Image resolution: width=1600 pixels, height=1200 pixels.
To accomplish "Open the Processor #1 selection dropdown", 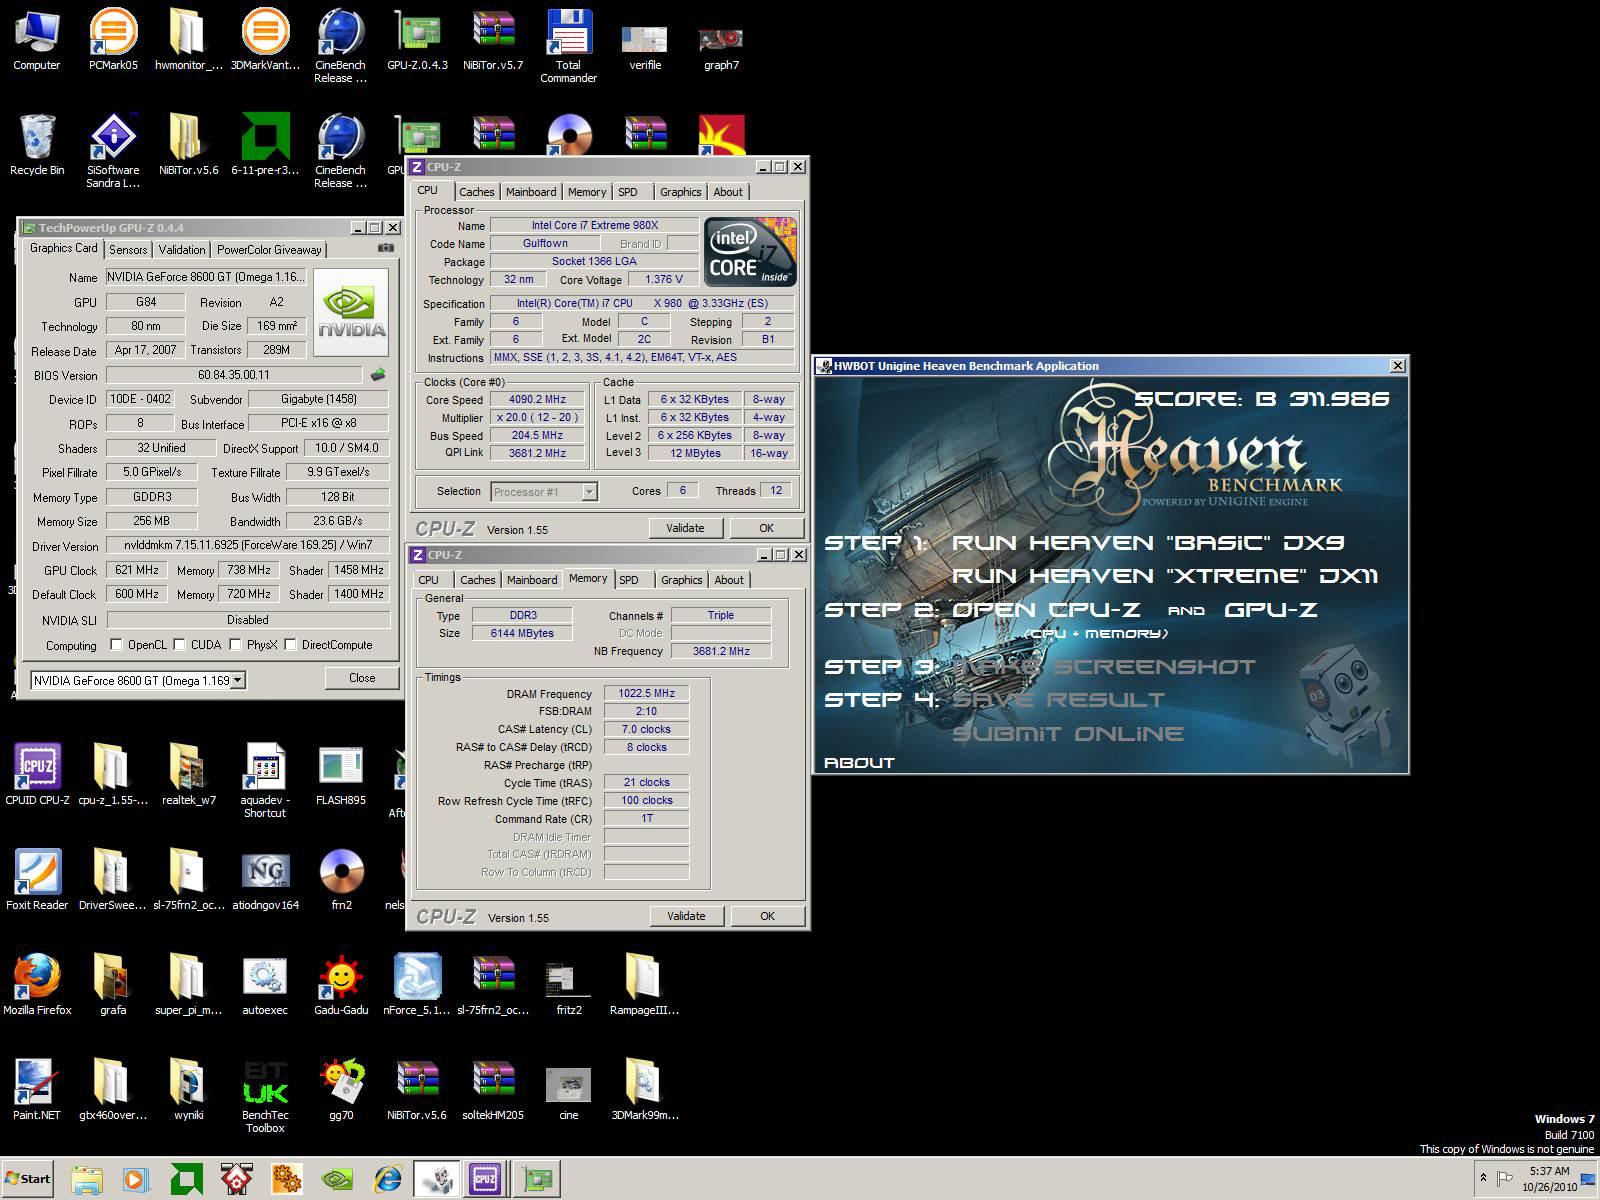I will (589, 491).
